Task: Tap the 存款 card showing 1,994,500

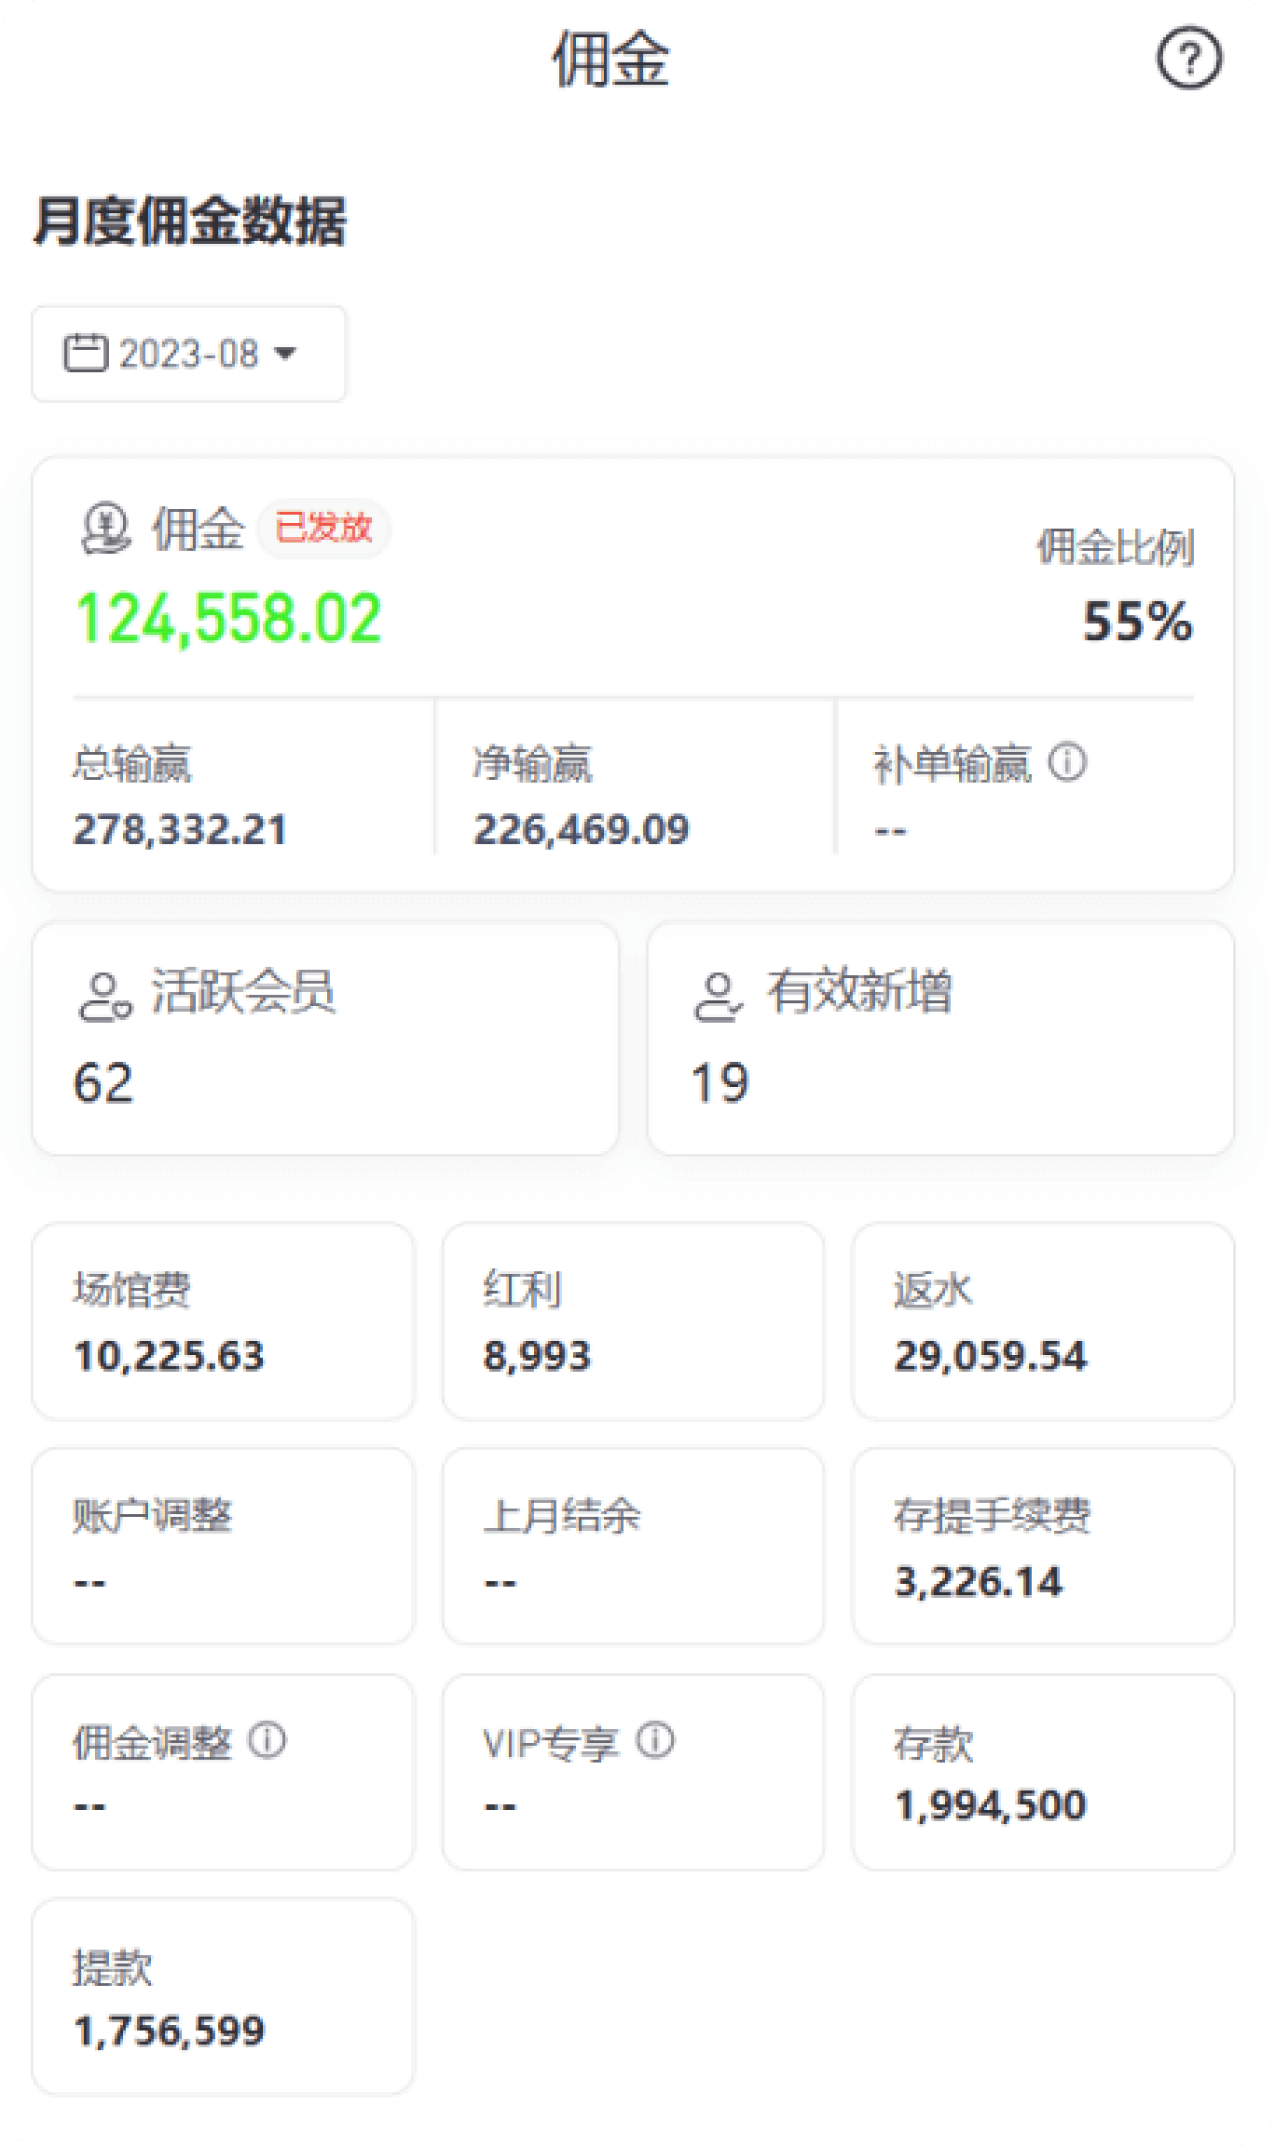Action: pos(1042,1772)
